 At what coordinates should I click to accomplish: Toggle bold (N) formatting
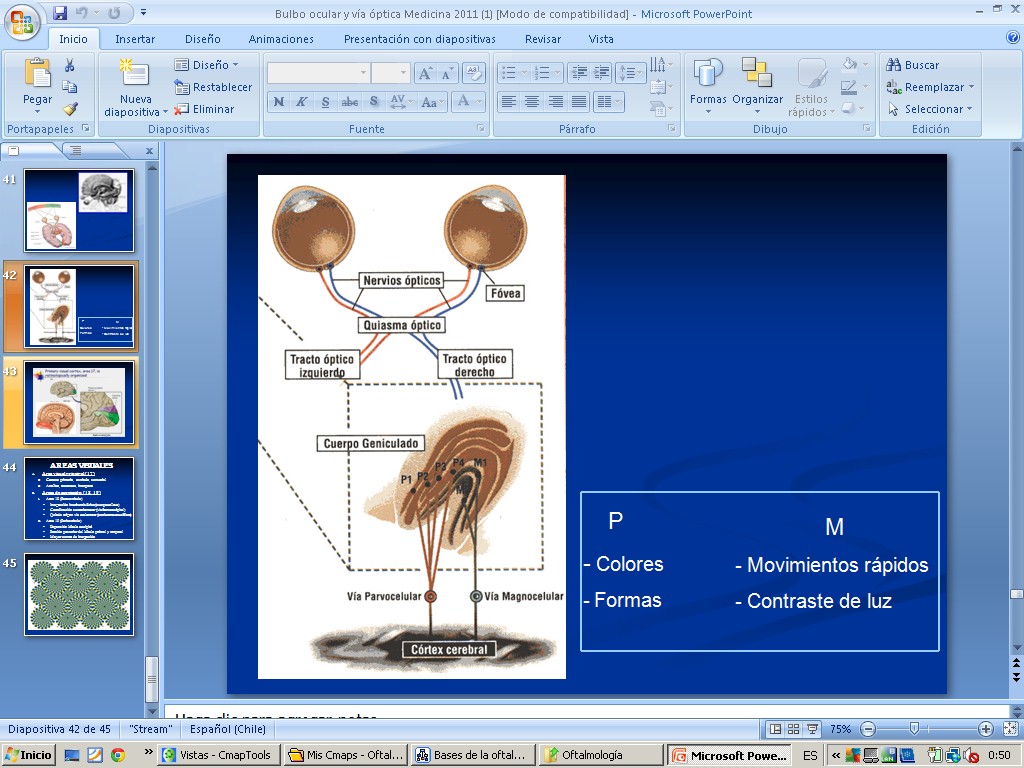coord(279,102)
